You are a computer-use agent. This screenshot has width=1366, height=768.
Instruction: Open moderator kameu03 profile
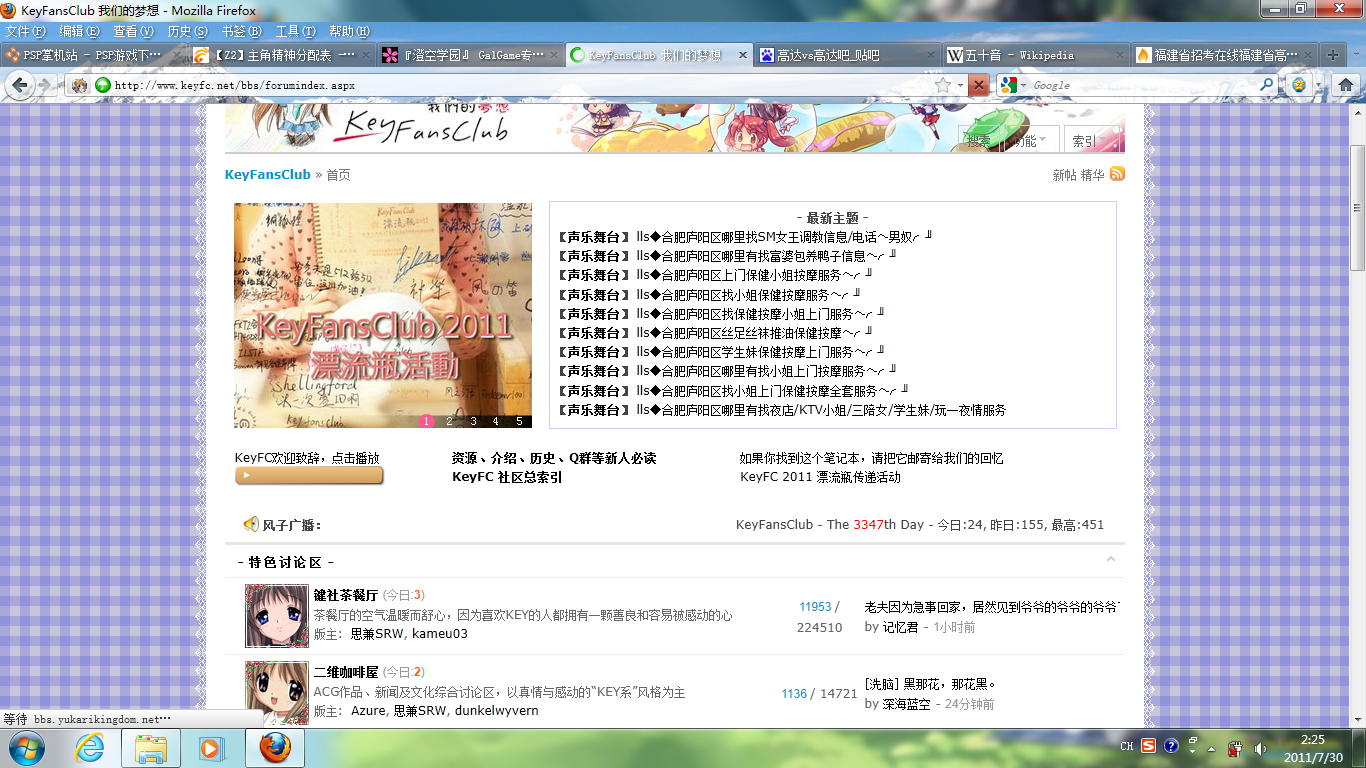(440, 633)
